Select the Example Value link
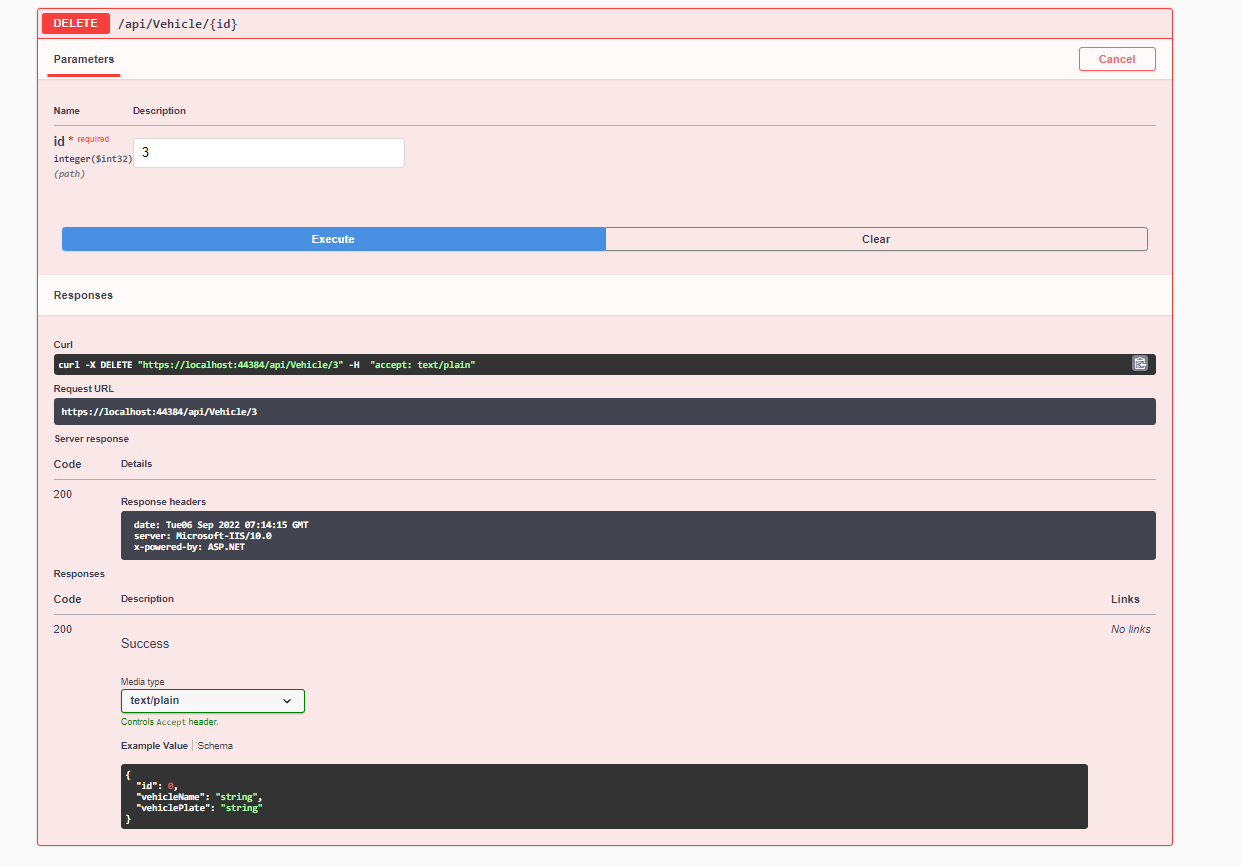 point(153,745)
